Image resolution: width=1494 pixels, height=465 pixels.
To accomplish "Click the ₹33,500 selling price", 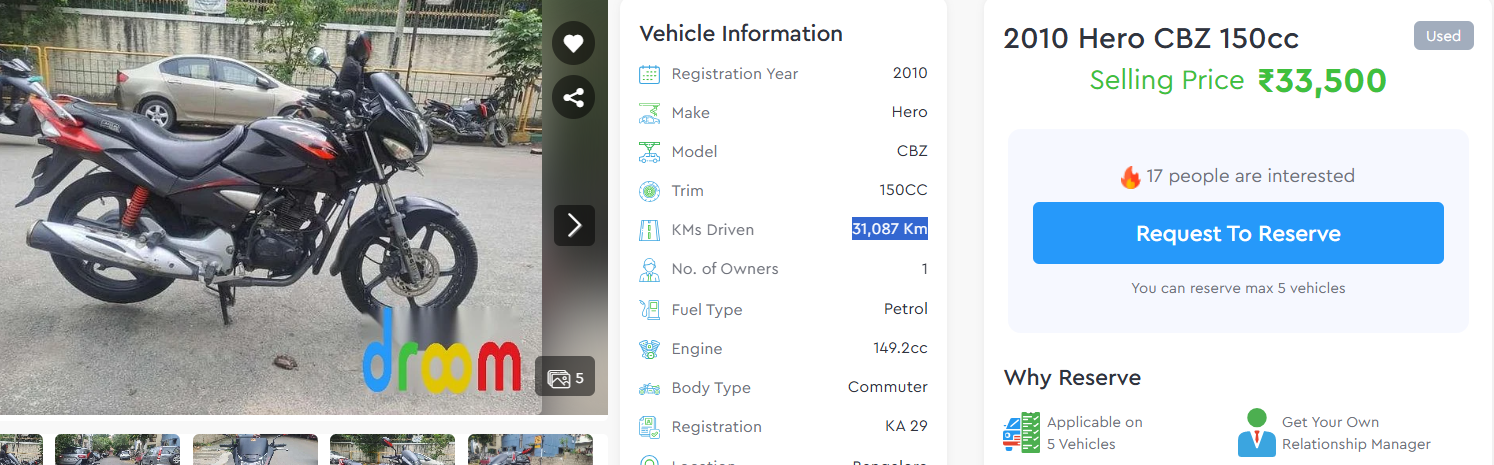I will tap(1322, 81).
